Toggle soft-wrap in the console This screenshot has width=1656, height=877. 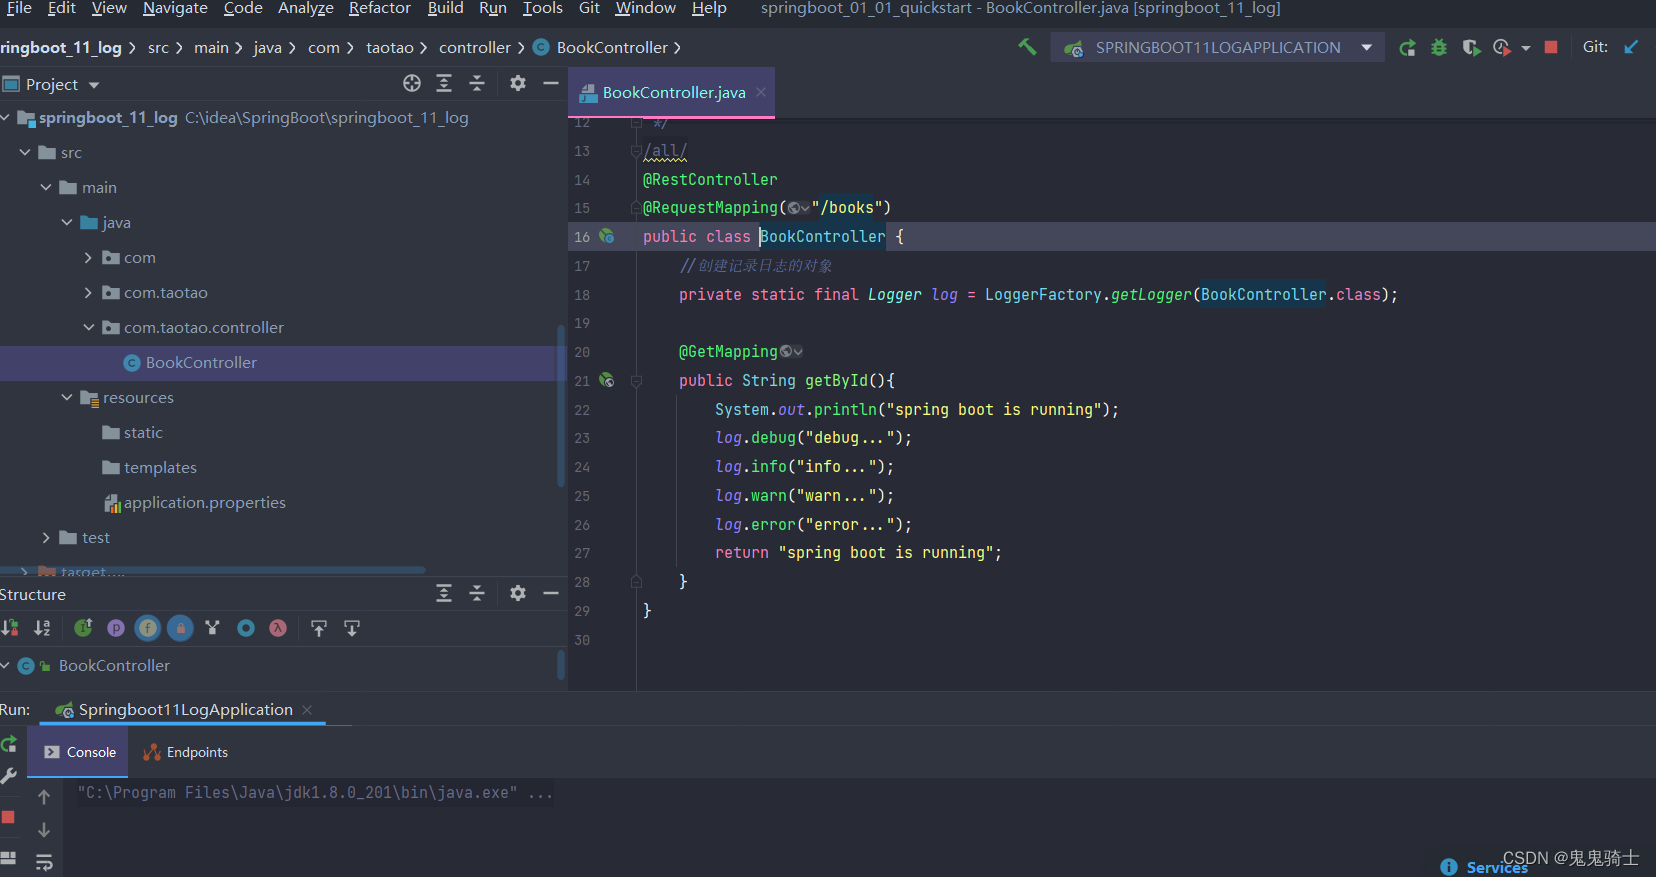pos(44,862)
